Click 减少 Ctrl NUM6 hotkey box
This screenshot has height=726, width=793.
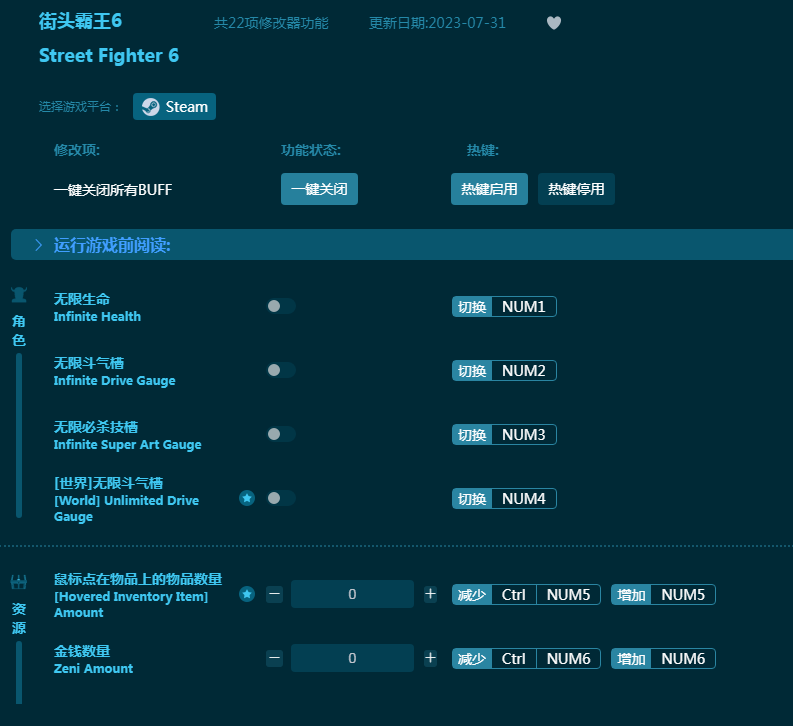[x=526, y=659]
